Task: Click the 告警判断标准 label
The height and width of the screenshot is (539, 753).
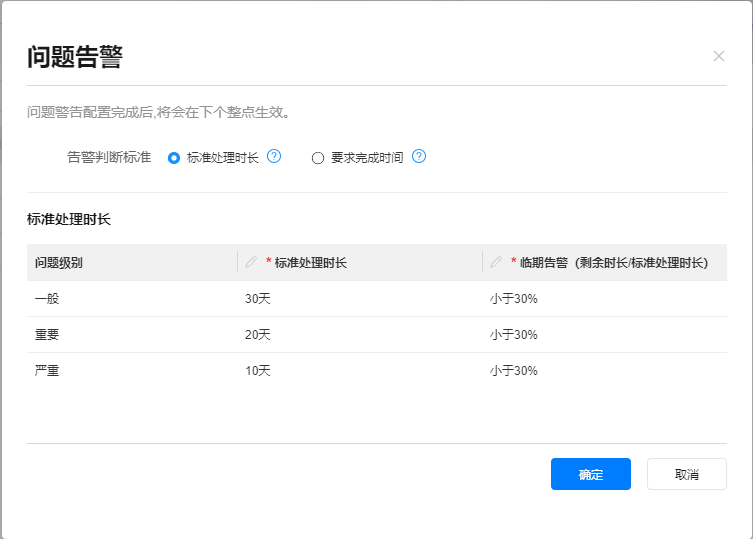Action: click(109, 157)
